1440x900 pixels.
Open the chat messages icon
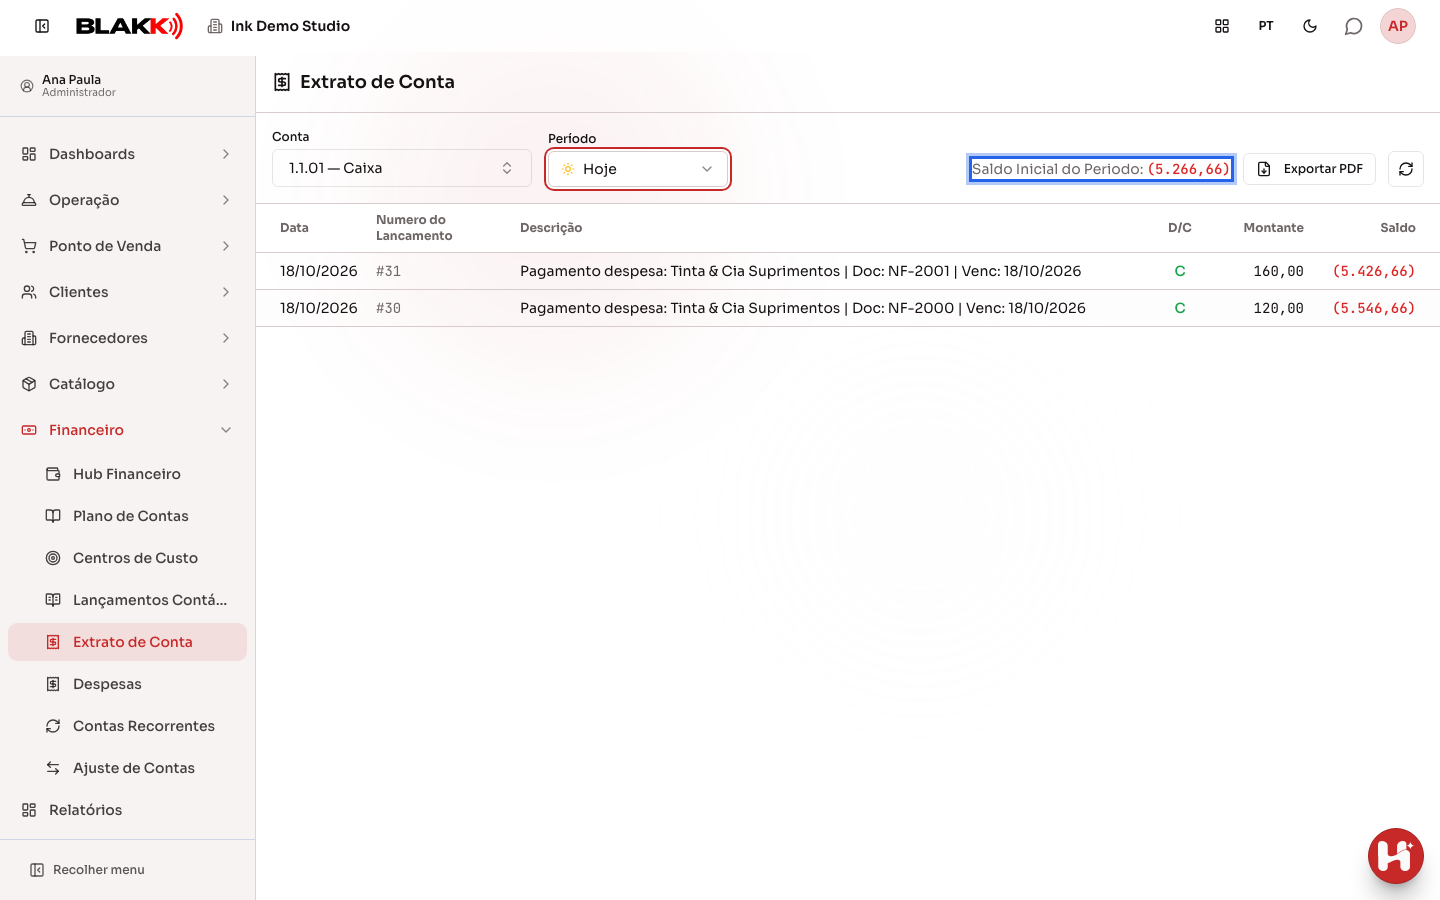1354,26
